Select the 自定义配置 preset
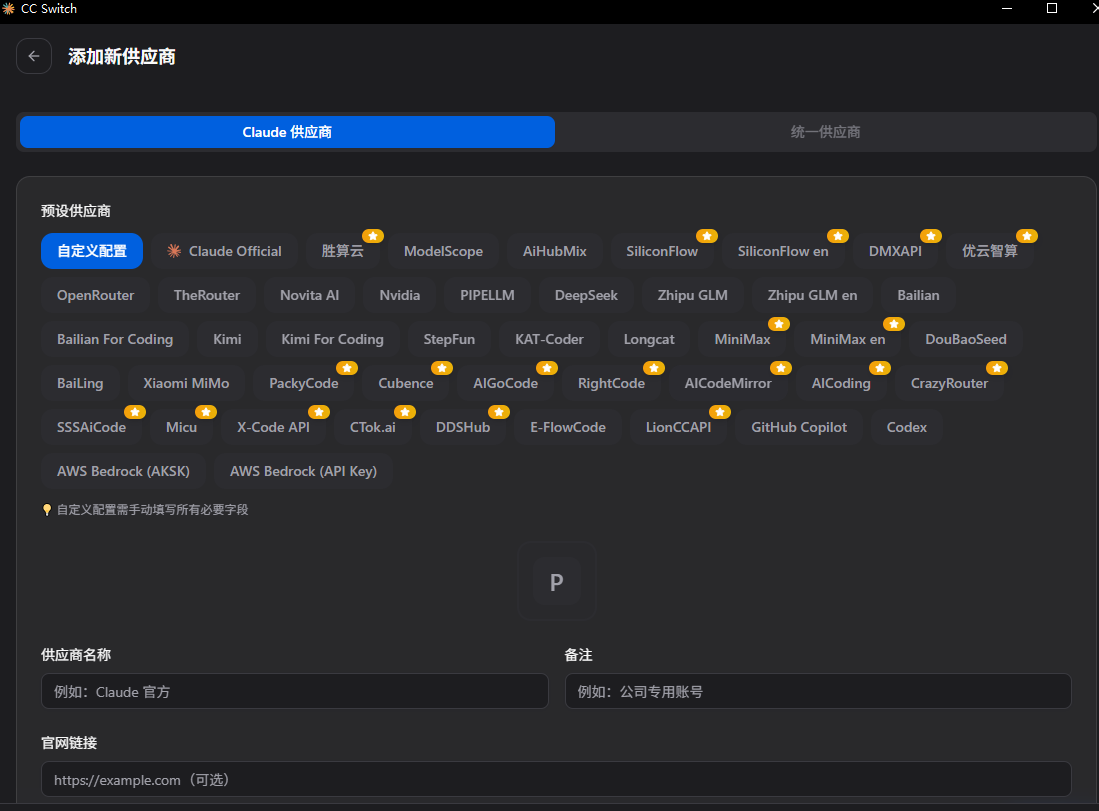This screenshot has height=811, width=1099. point(92,251)
